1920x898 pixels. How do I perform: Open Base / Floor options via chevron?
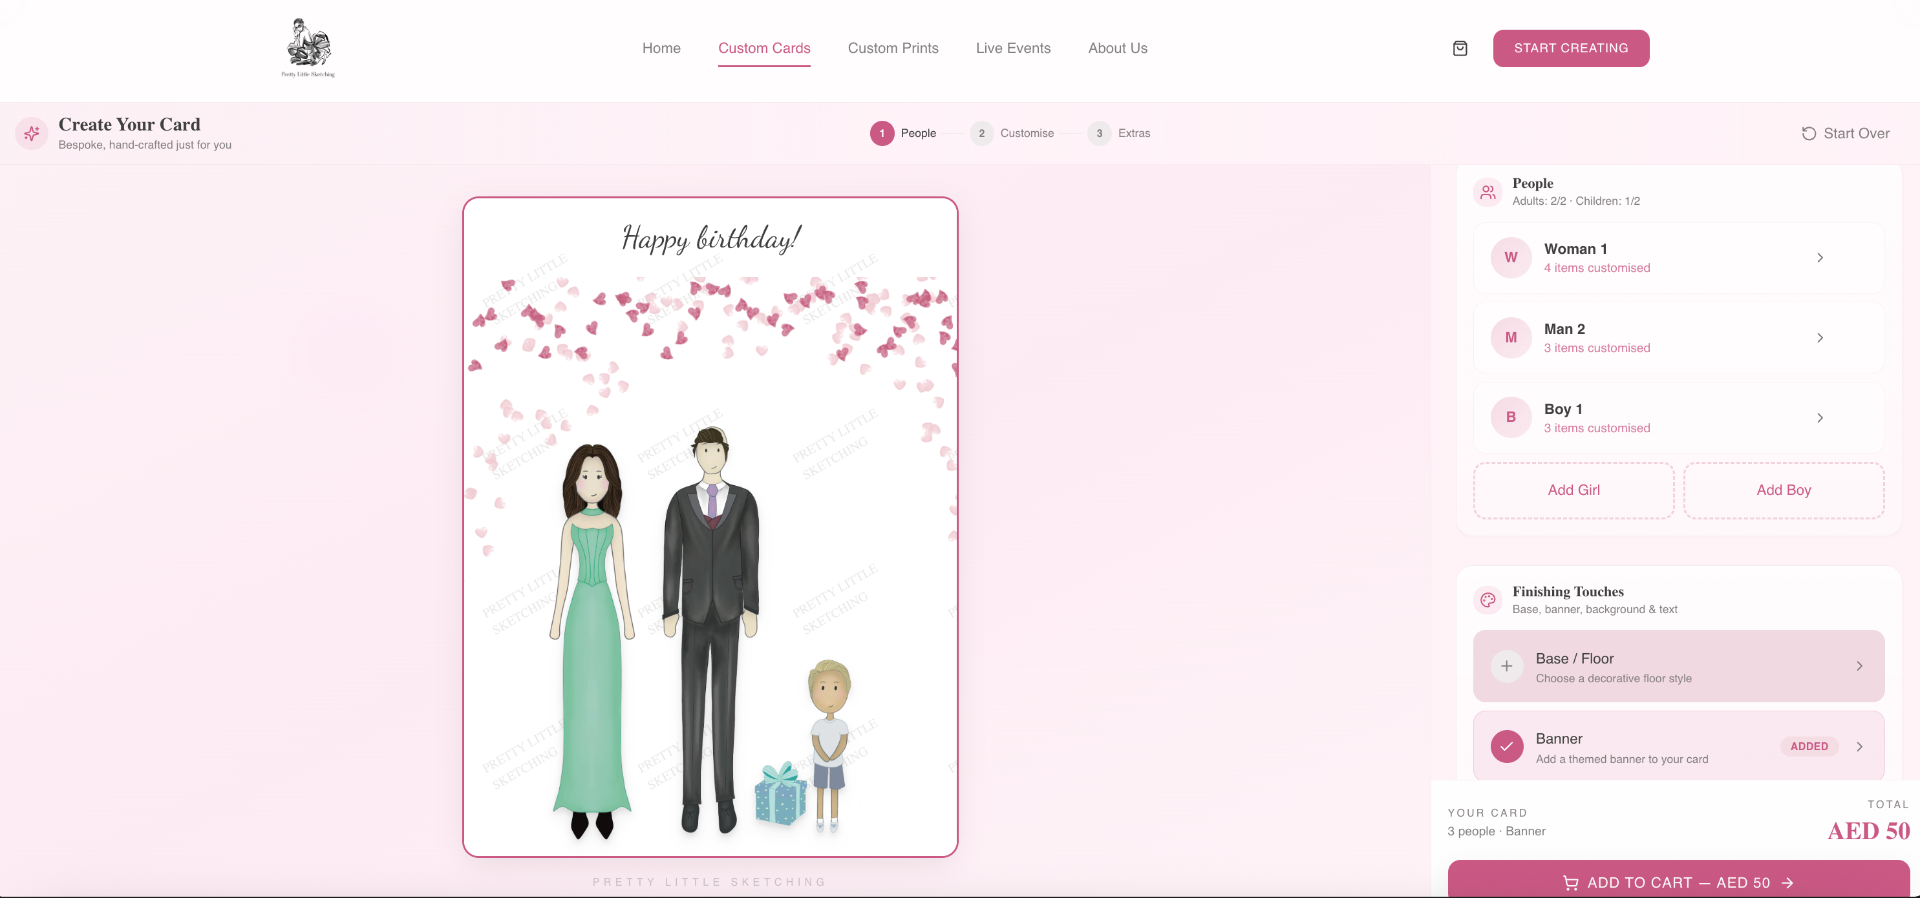click(1859, 666)
